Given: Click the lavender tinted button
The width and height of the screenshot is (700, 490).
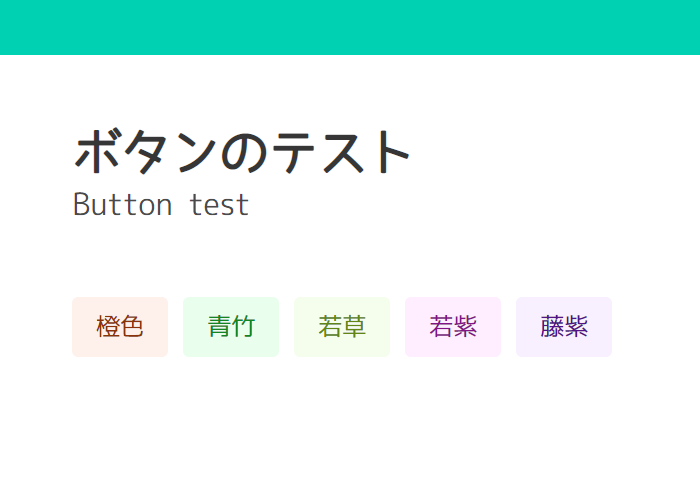Looking at the screenshot, I should [x=564, y=327].
